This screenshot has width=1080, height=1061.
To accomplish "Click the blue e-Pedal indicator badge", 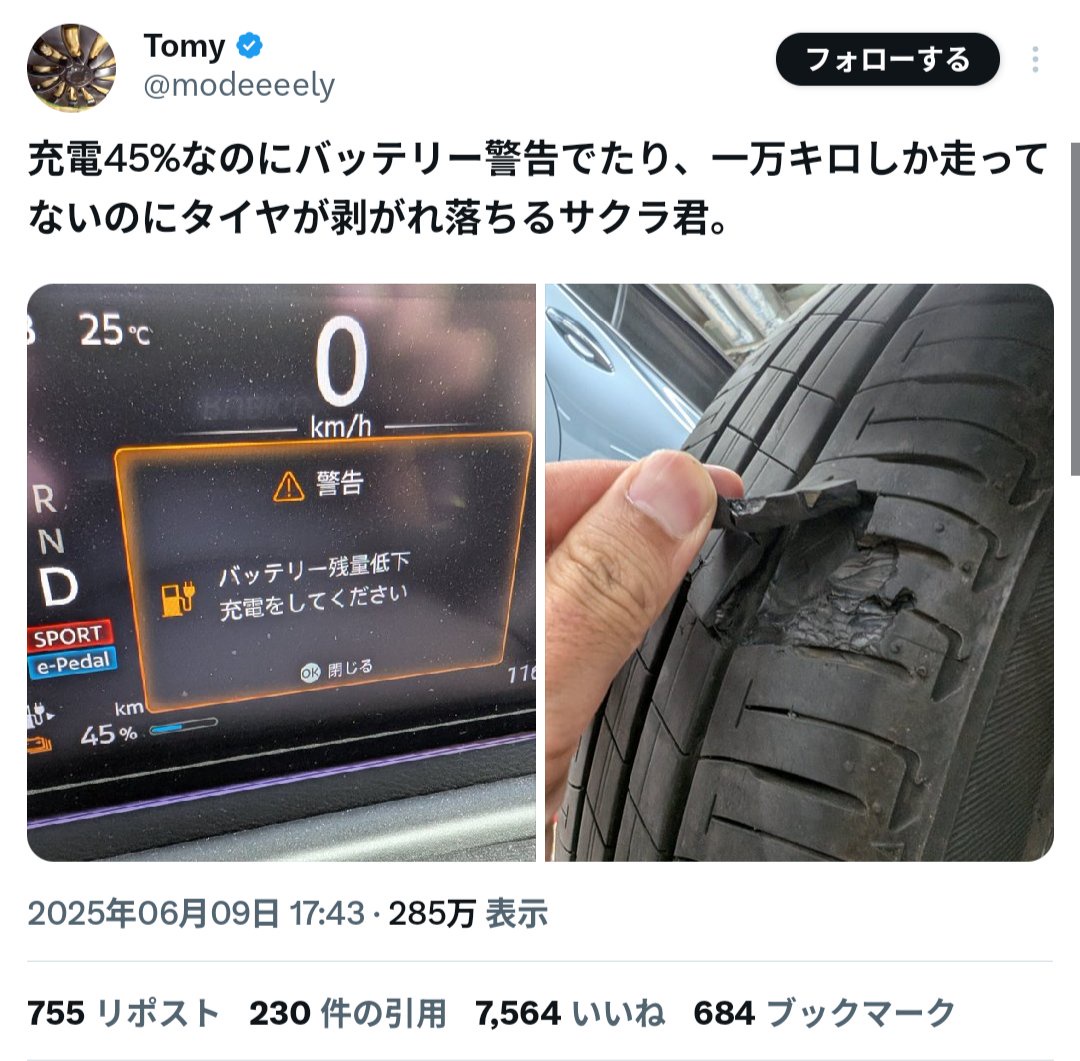I will 73,663.
